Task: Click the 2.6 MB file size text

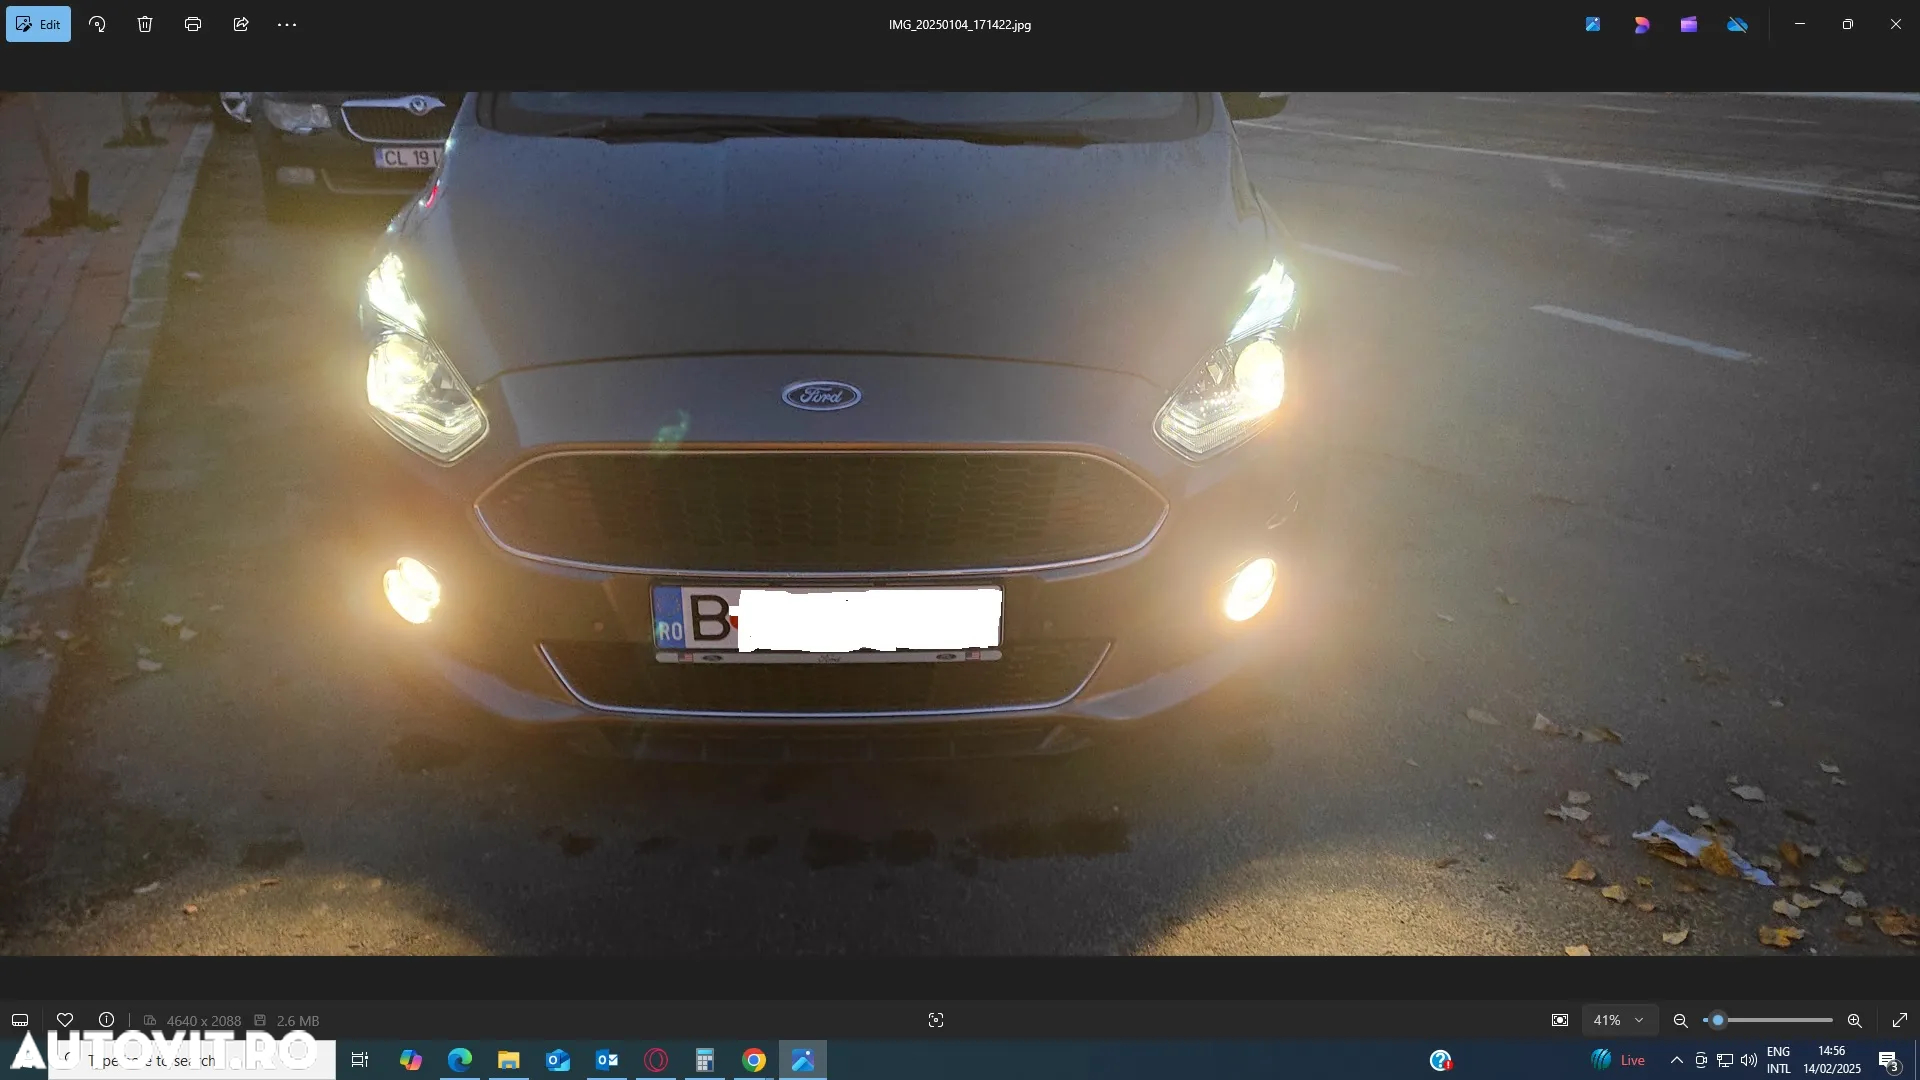Action: click(x=298, y=1021)
